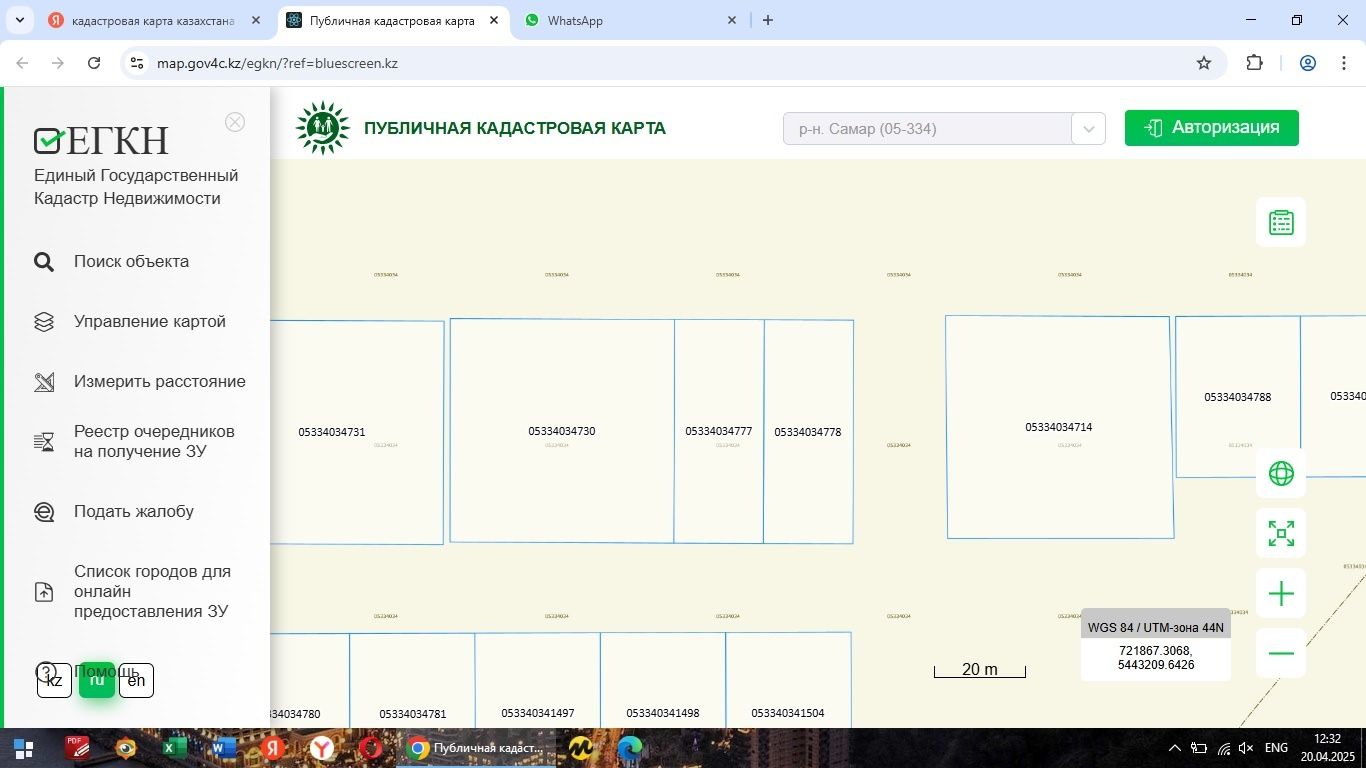Close the EGKN sidebar panel
The image size is (1366, 768).
[x=235, y=122]
